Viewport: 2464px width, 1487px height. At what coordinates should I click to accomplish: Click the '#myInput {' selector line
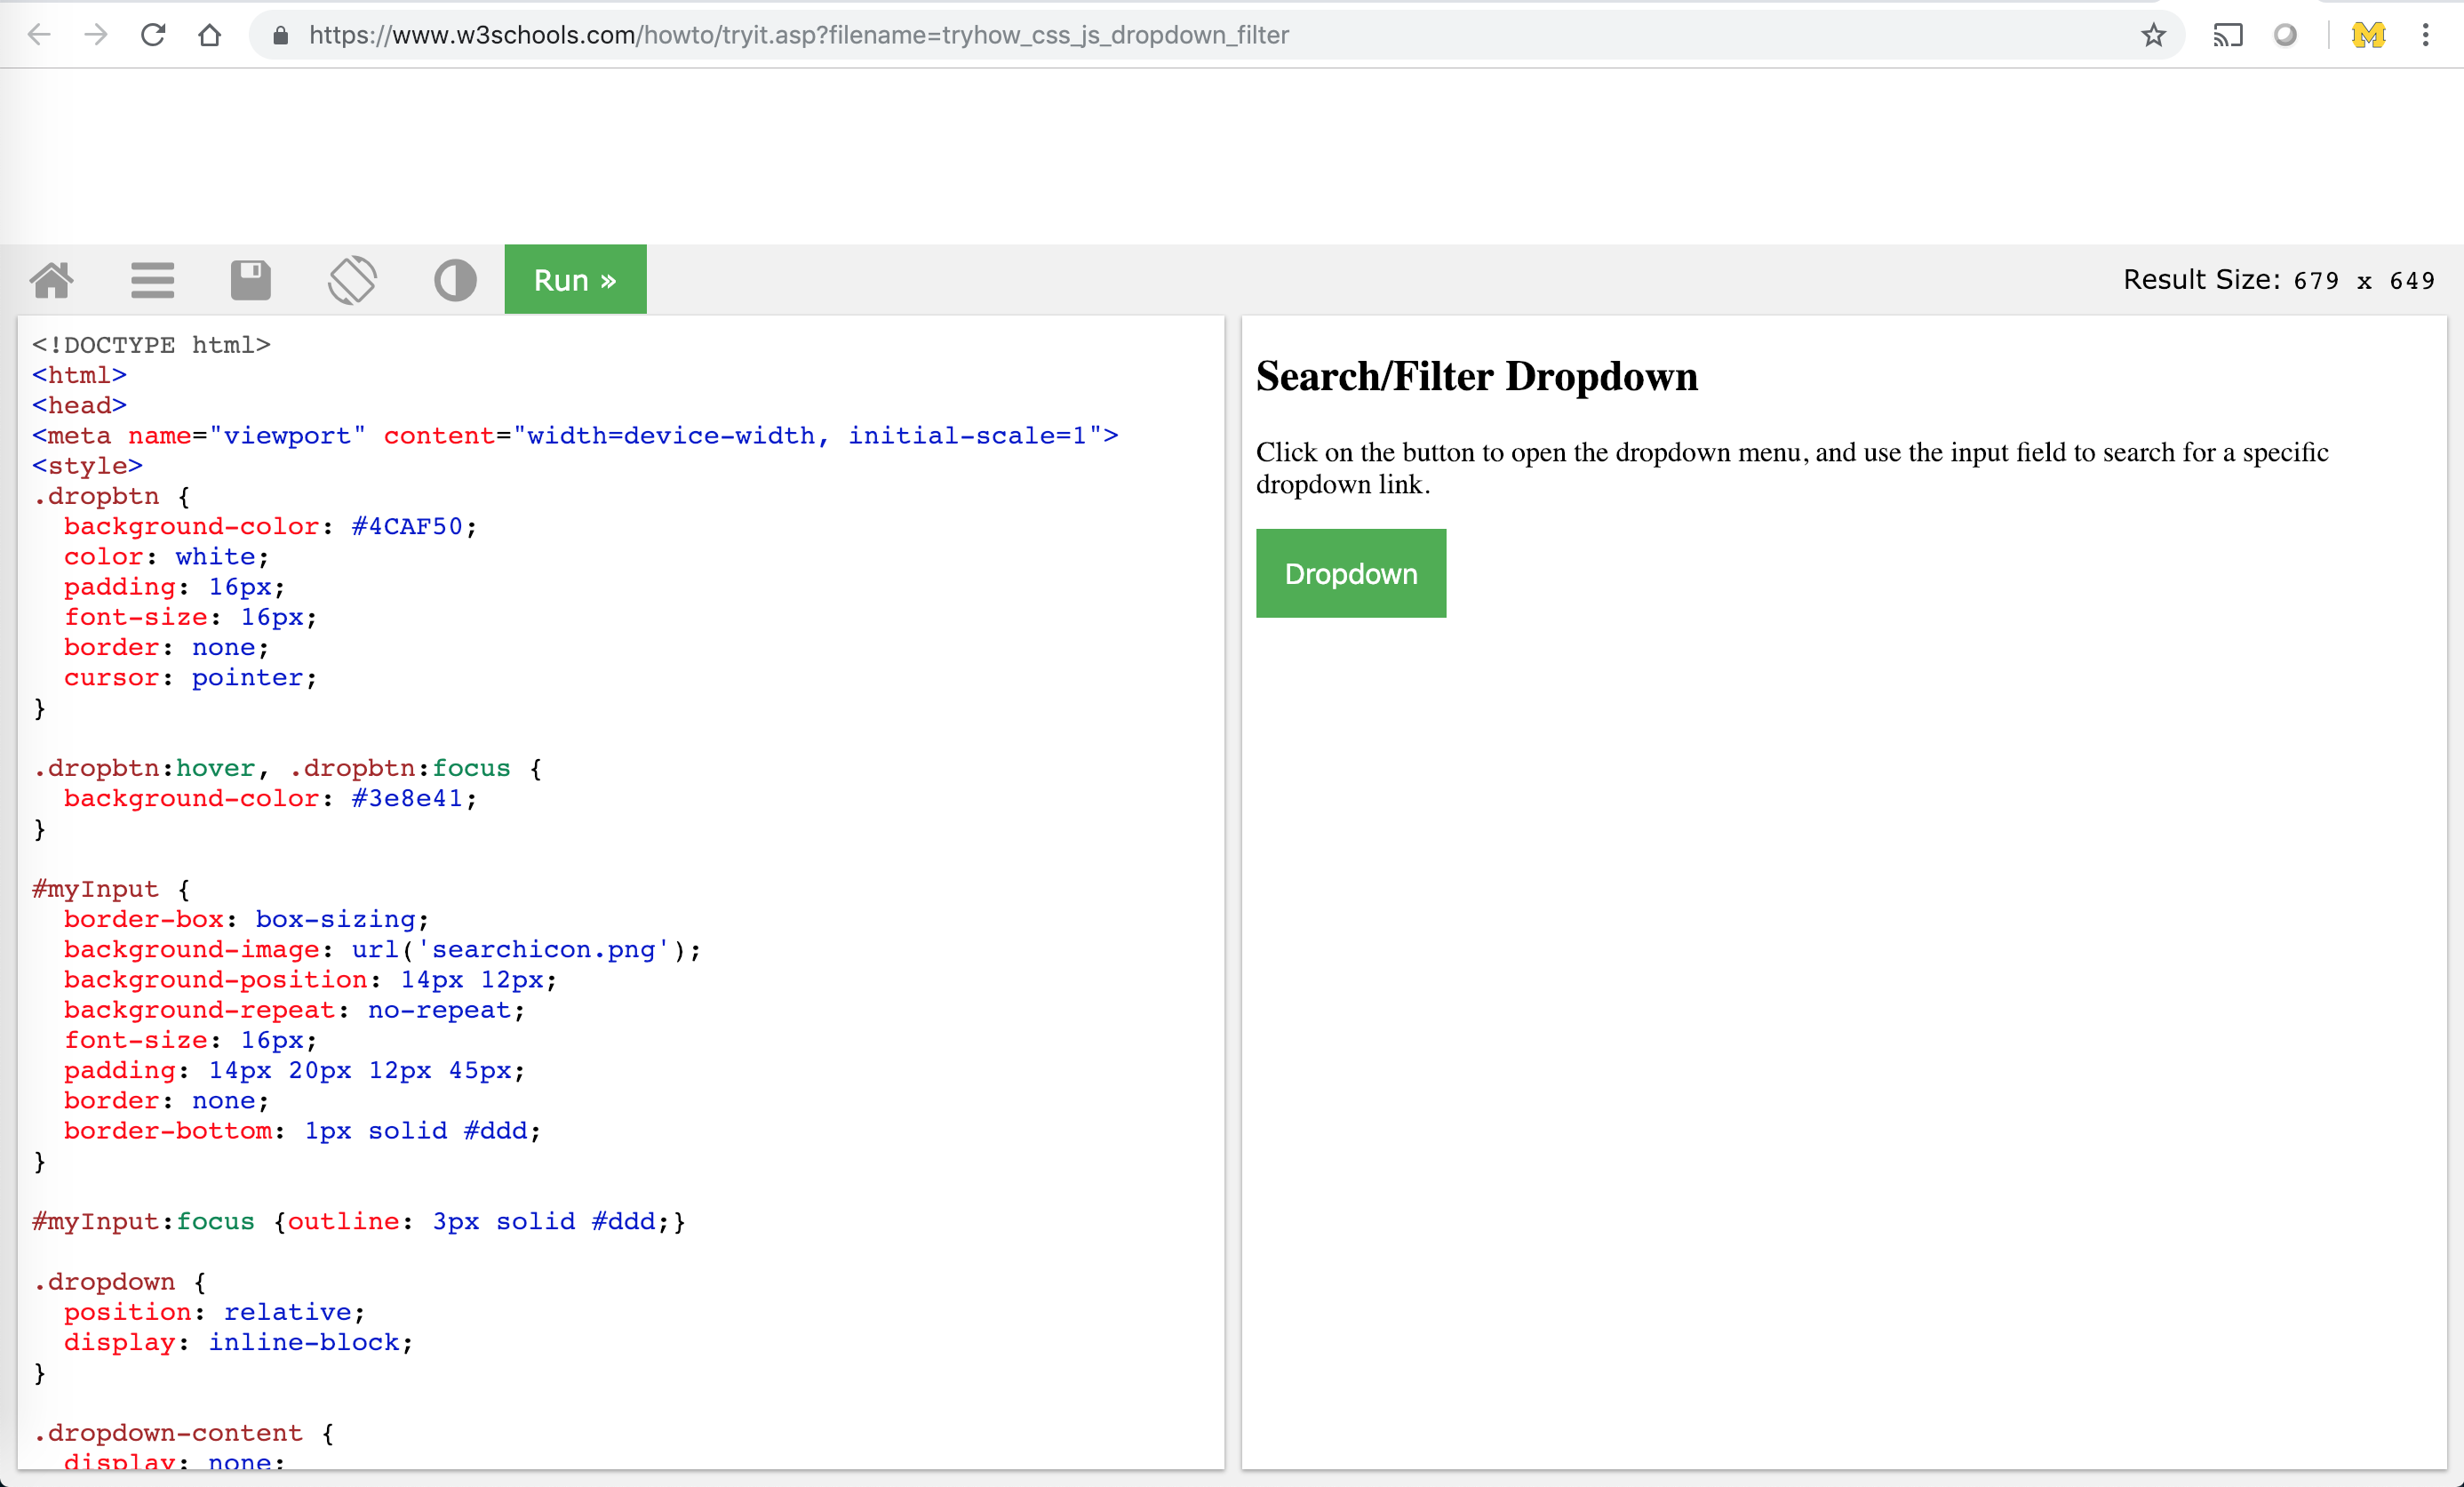[x=111, y=889]
